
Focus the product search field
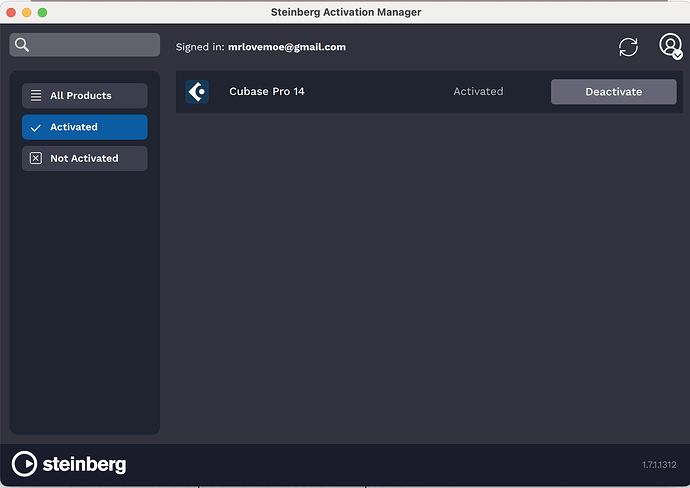(84, 44)
